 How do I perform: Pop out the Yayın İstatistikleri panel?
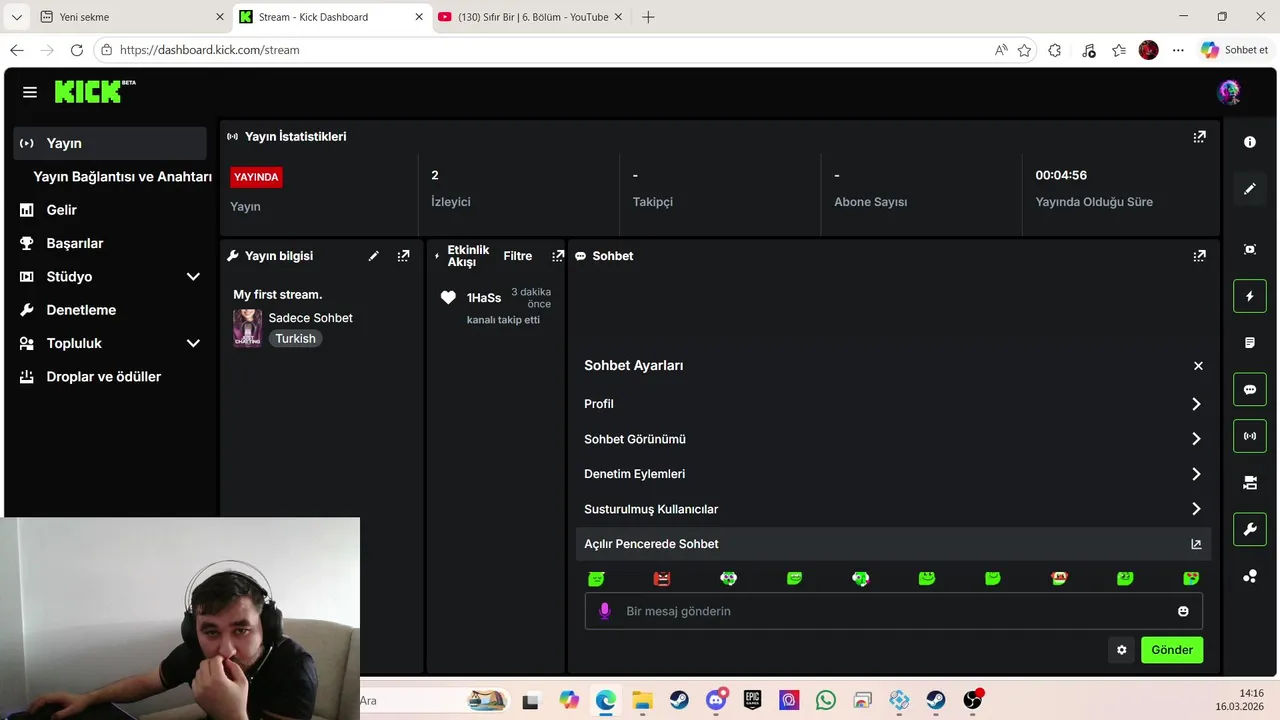pyautogui.click(x=1200, y=137)
